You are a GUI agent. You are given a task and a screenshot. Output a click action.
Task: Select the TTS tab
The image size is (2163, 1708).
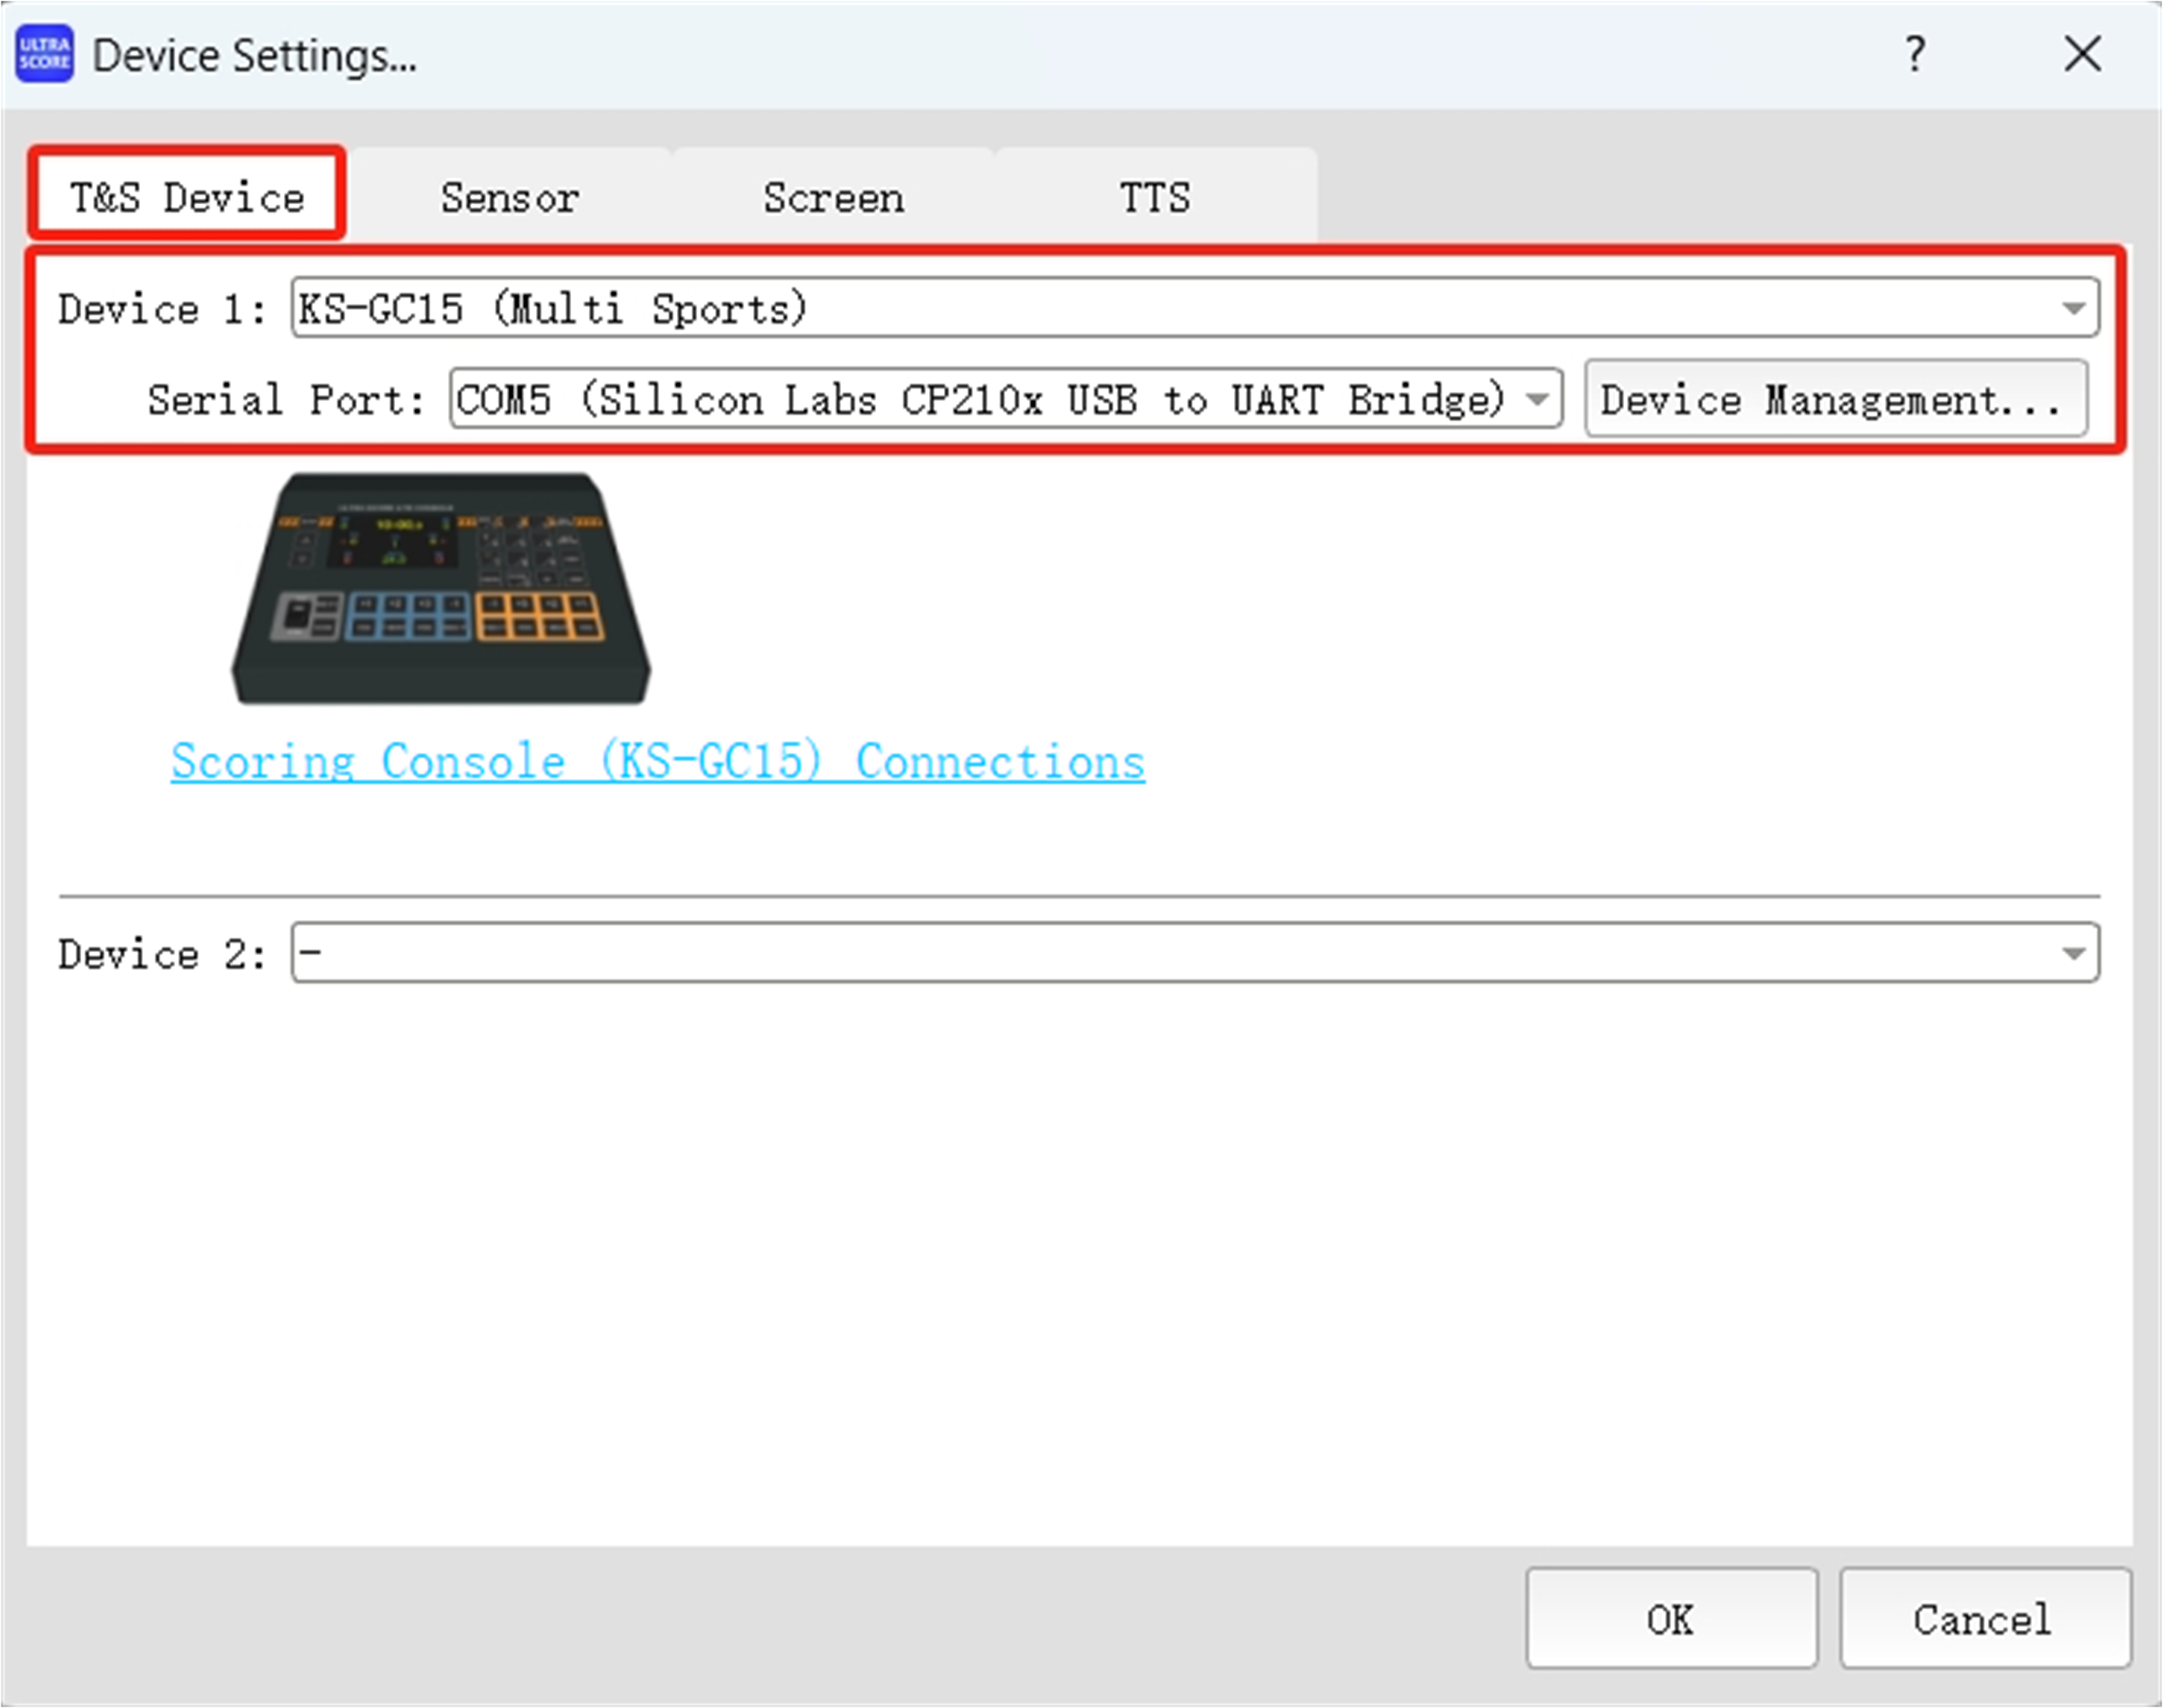point(1155,197)
